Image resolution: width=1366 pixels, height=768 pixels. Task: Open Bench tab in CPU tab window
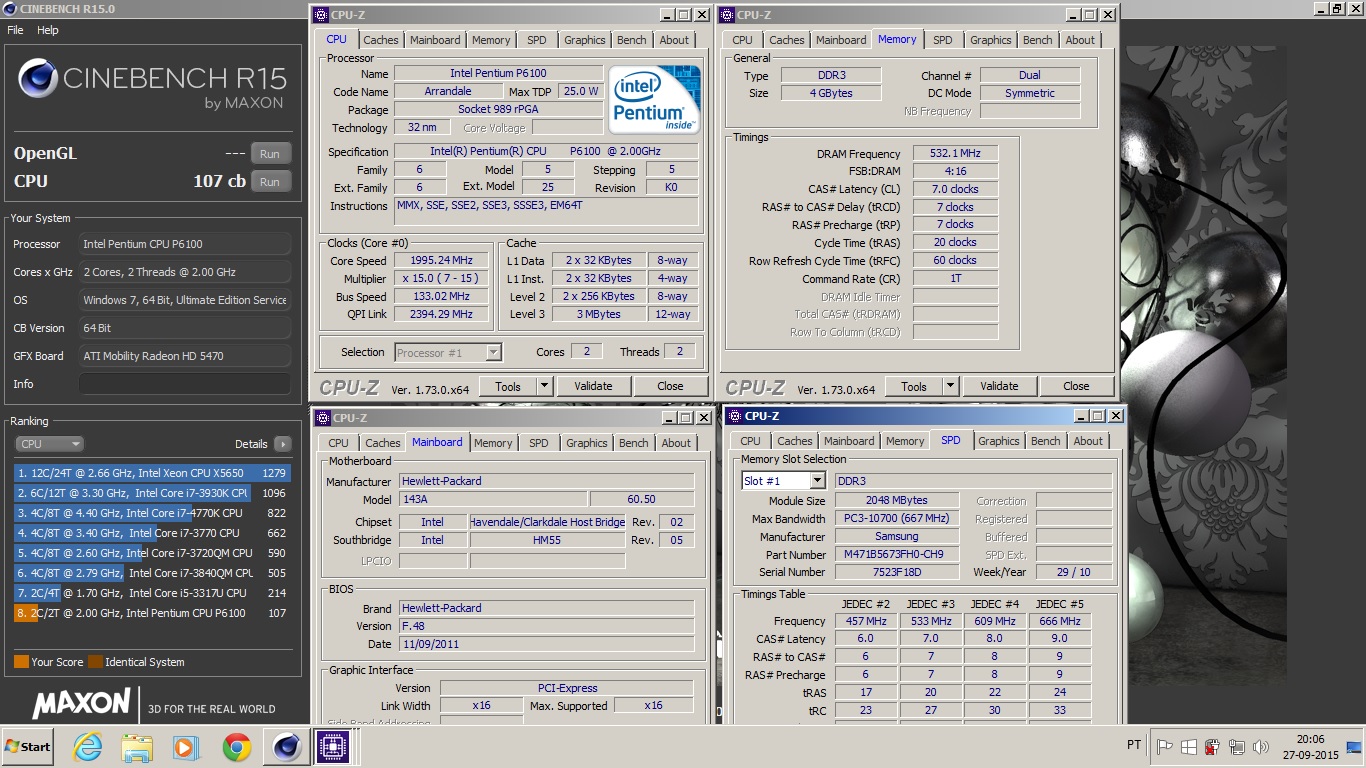(x=631, y=40)
